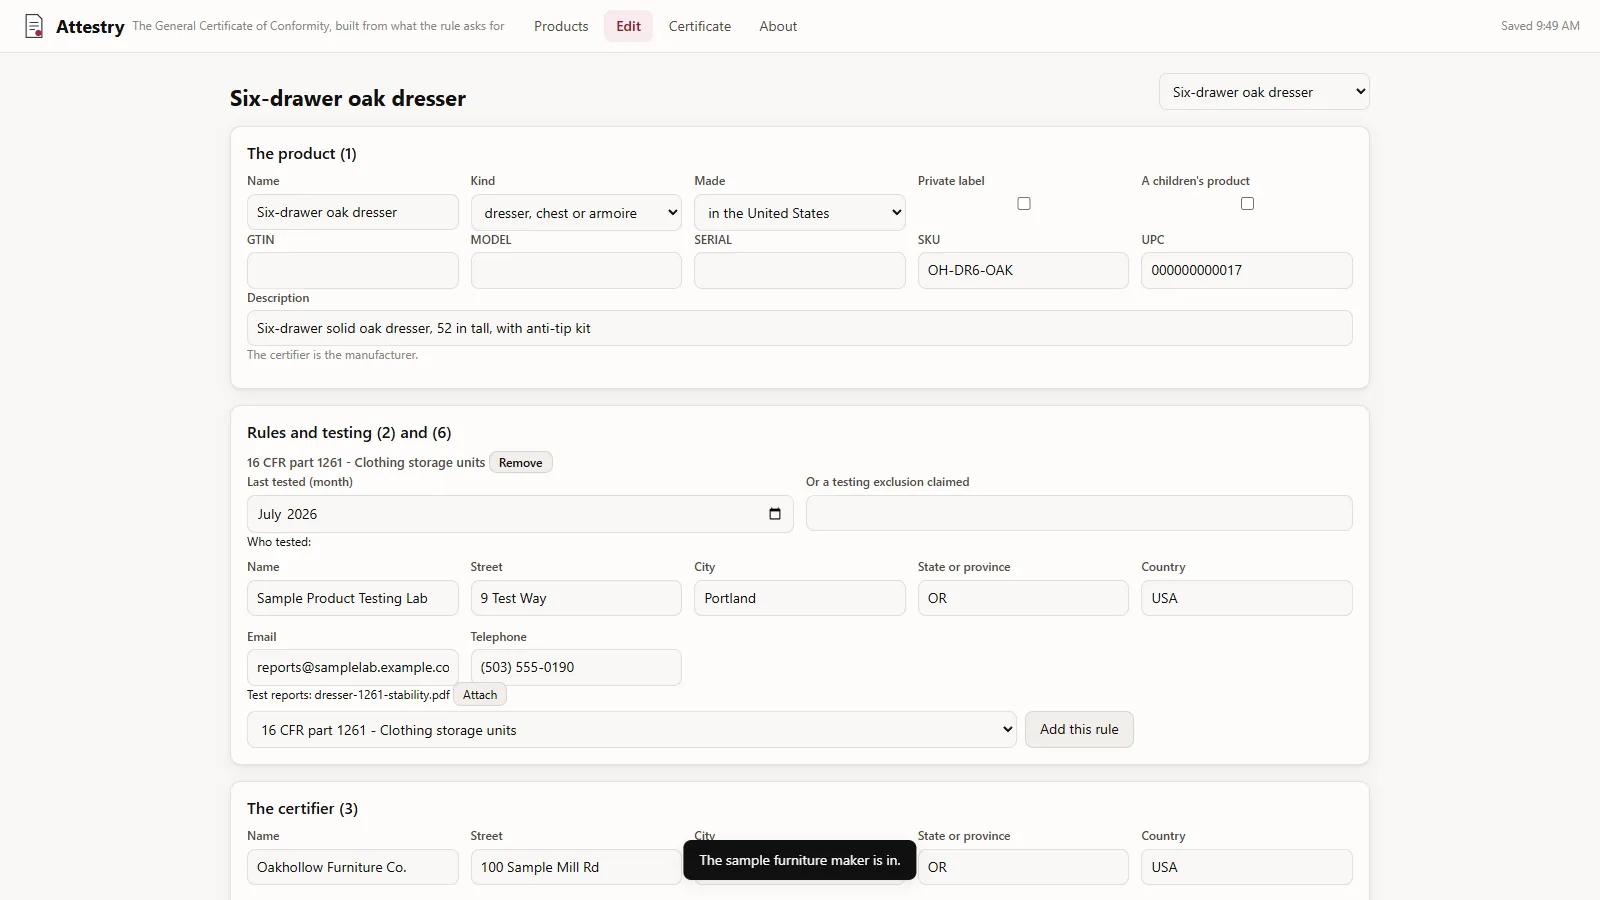Click the Street field containing 9 Test Way
This screenshot has width=1600, height=900.
576,598
